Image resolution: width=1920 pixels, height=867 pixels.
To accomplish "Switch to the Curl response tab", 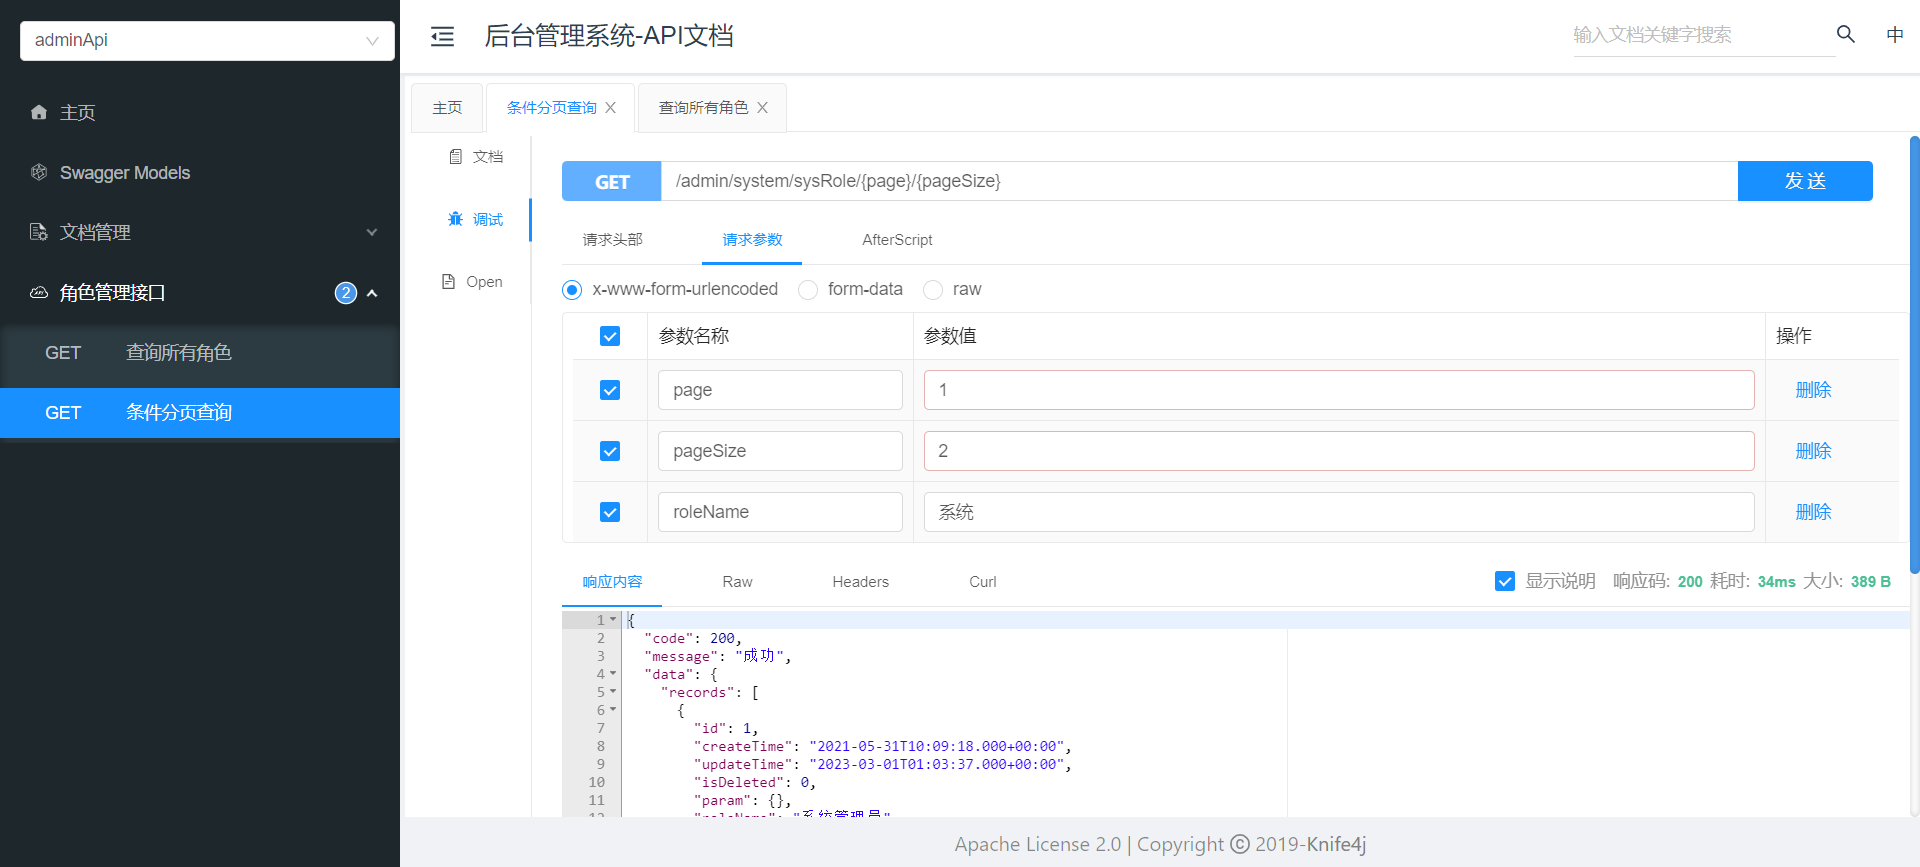I will [x=982, y=582].
